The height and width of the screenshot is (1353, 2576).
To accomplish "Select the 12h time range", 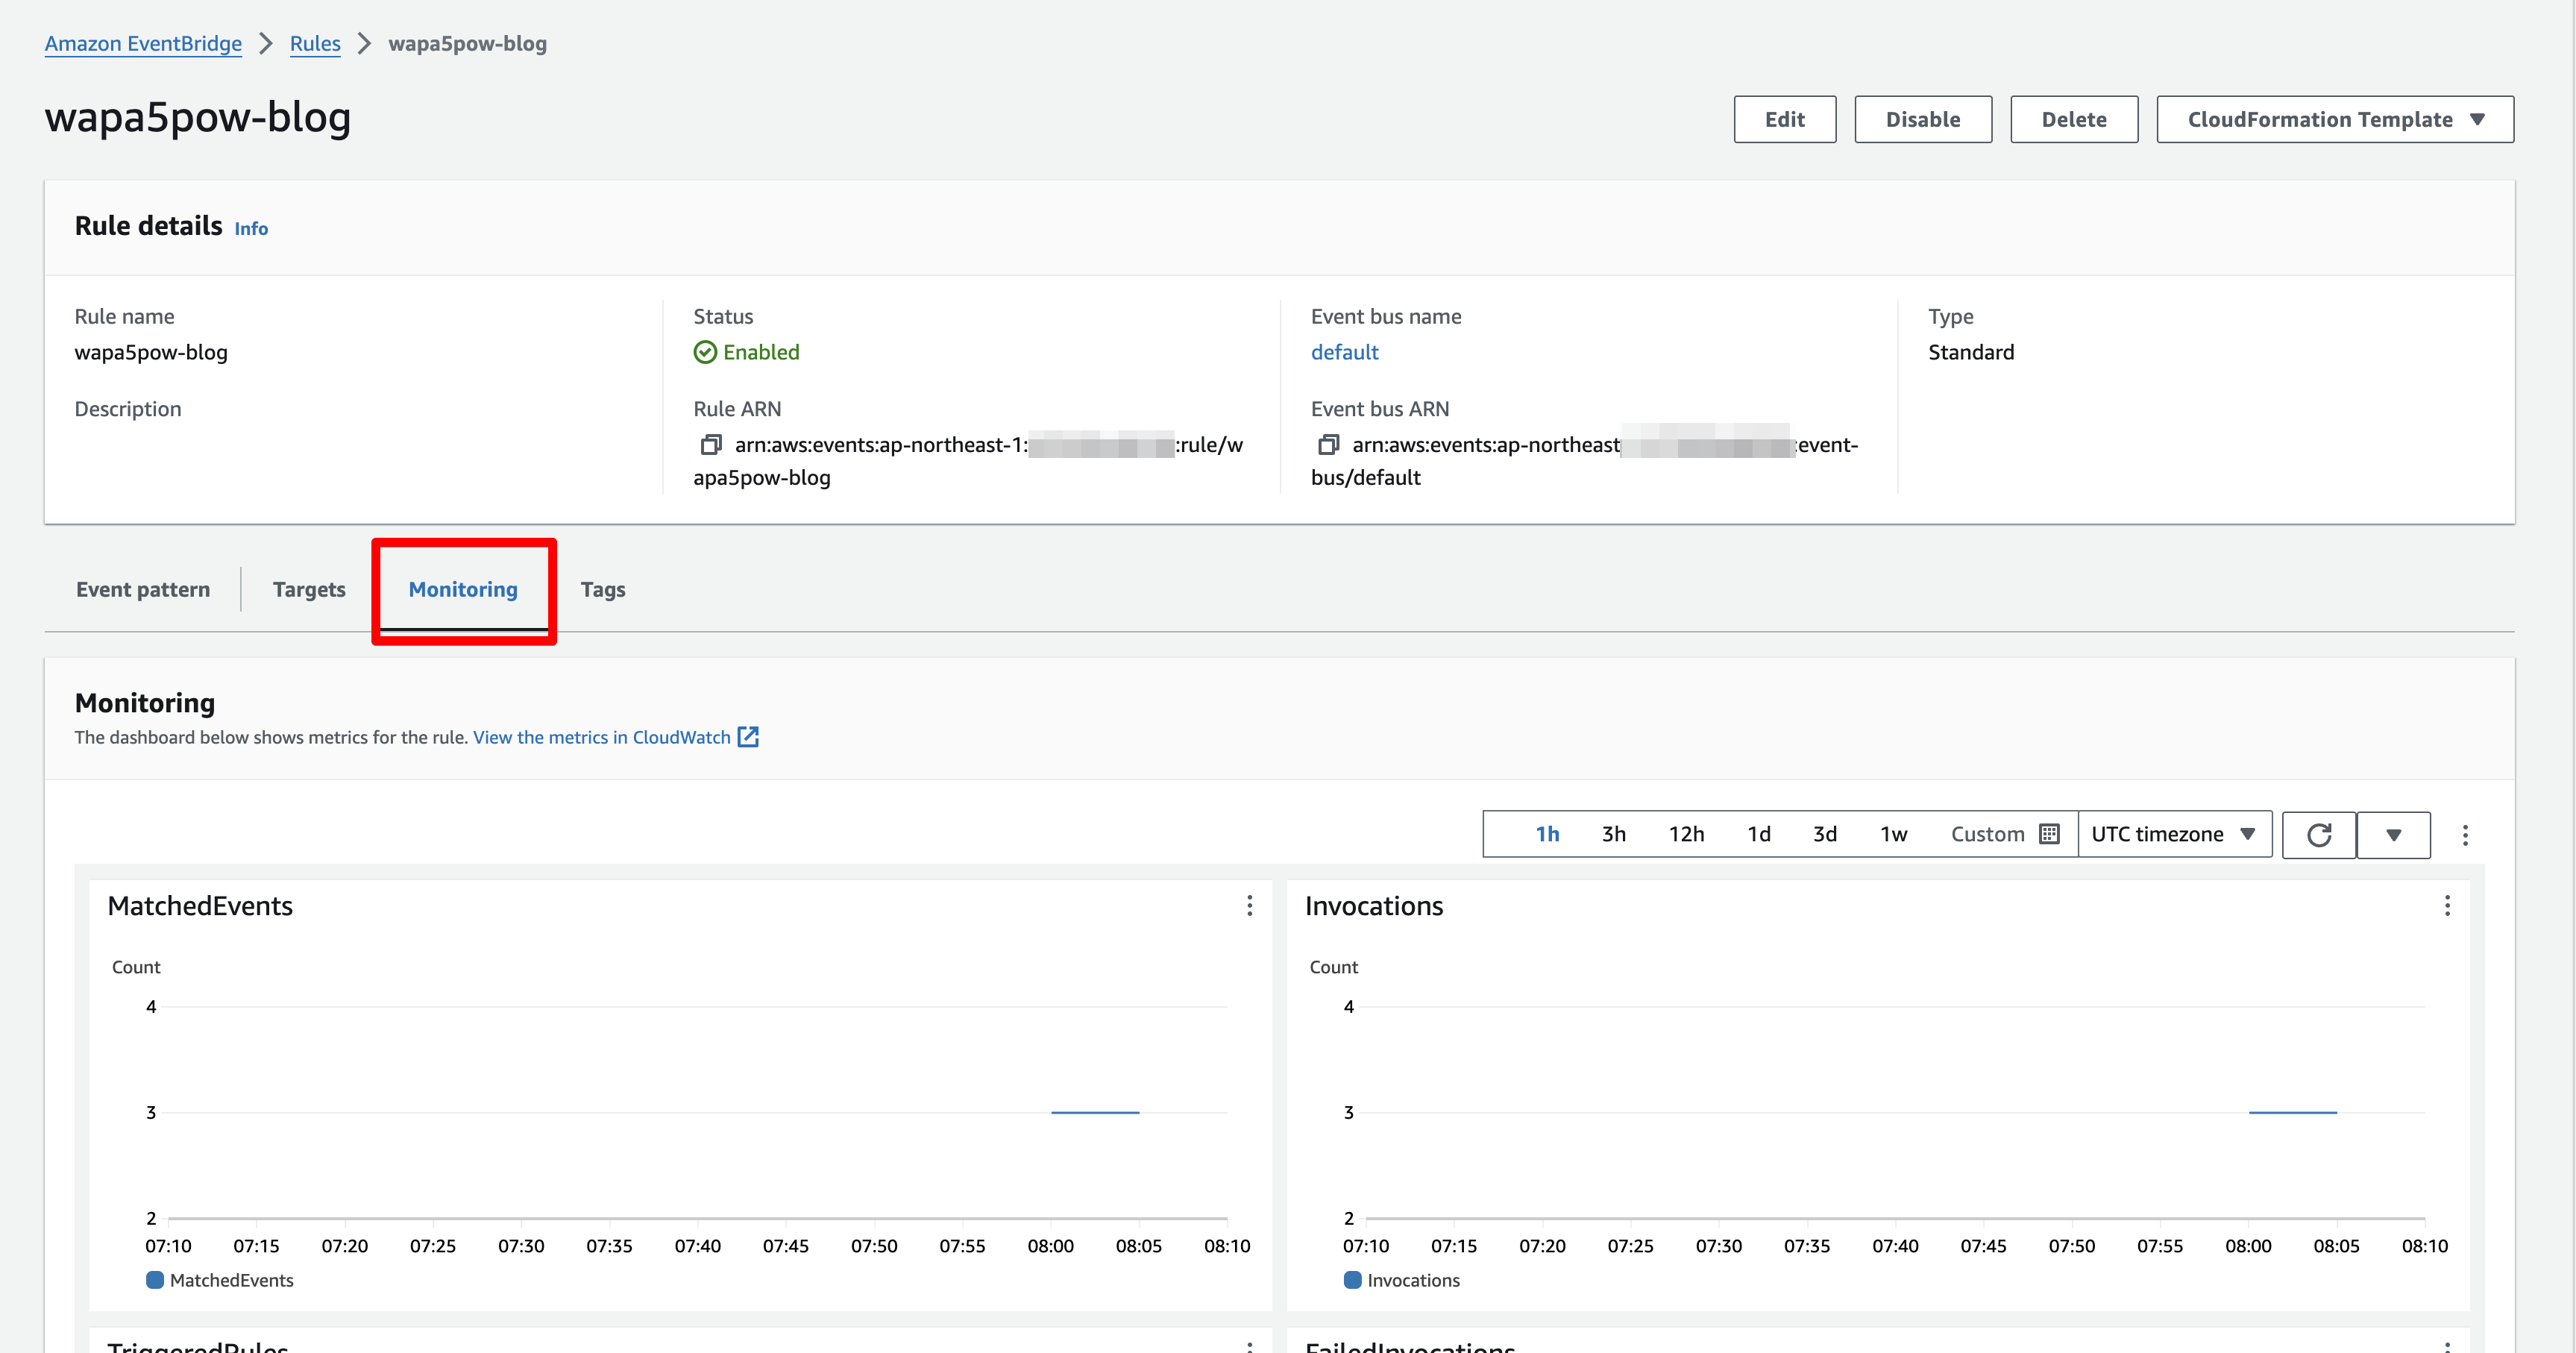I will 1686,834.
